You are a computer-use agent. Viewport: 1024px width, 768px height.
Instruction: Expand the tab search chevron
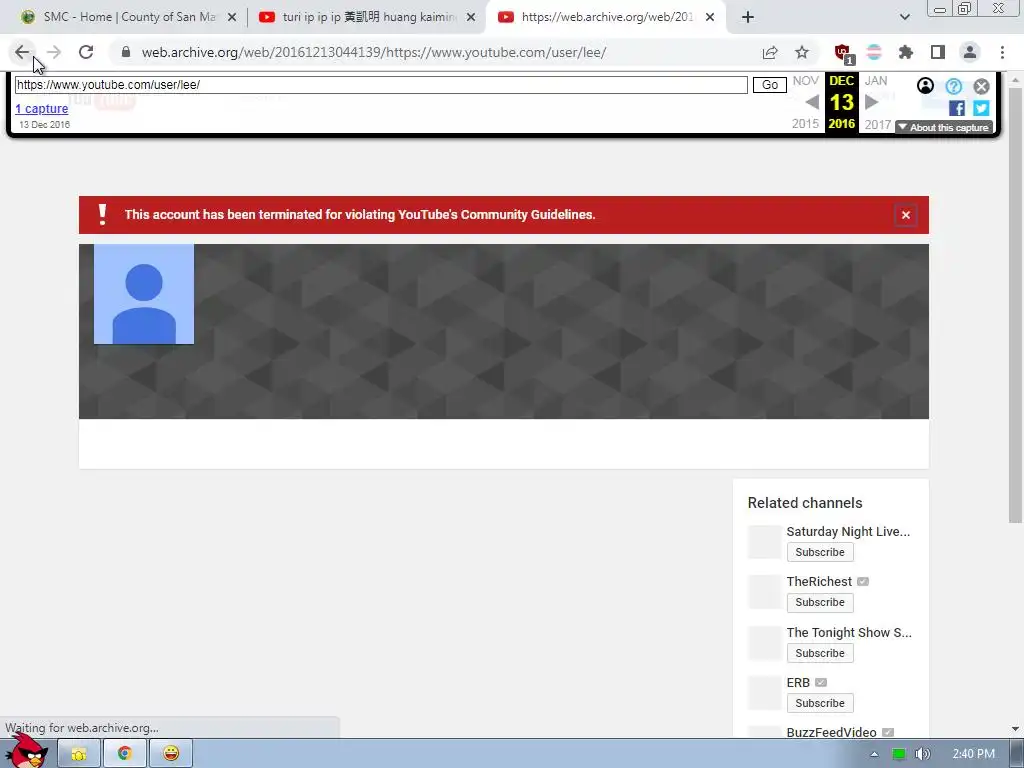904,18
